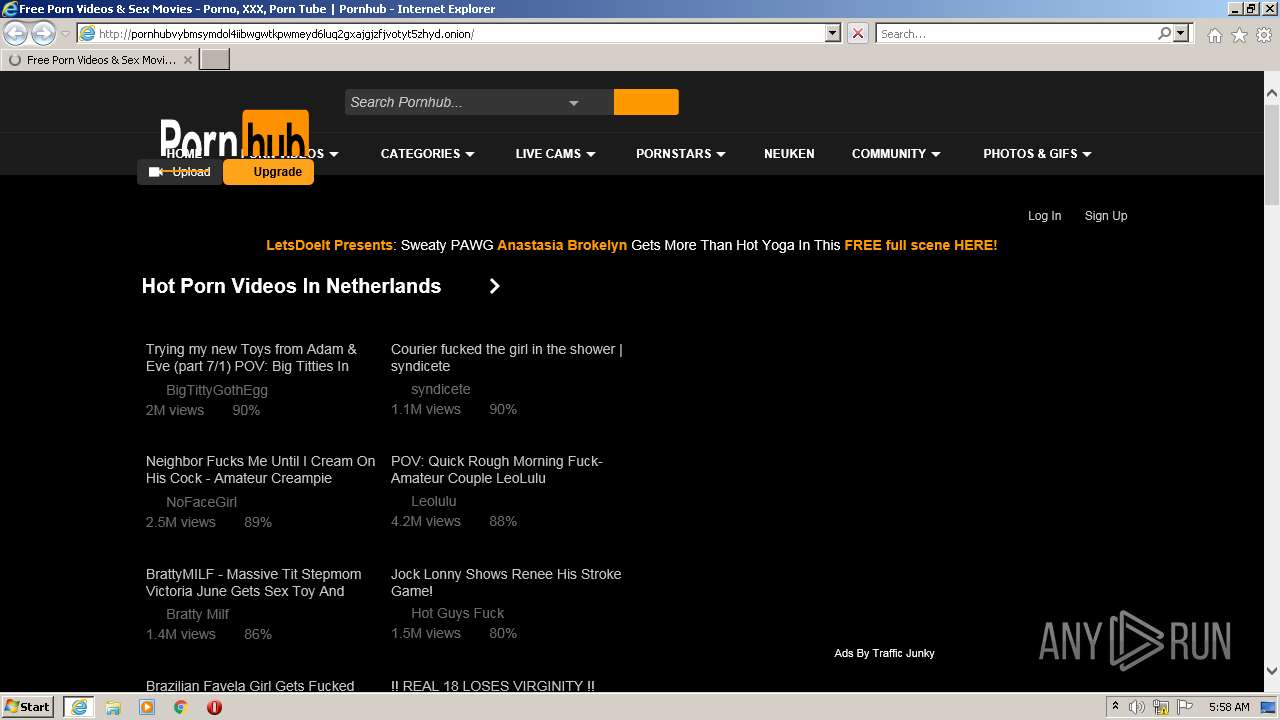This screenshot has height=720, width=1280.
Task: Select the open browser tab
Action: pyautogui.click(x=100, y=60)
